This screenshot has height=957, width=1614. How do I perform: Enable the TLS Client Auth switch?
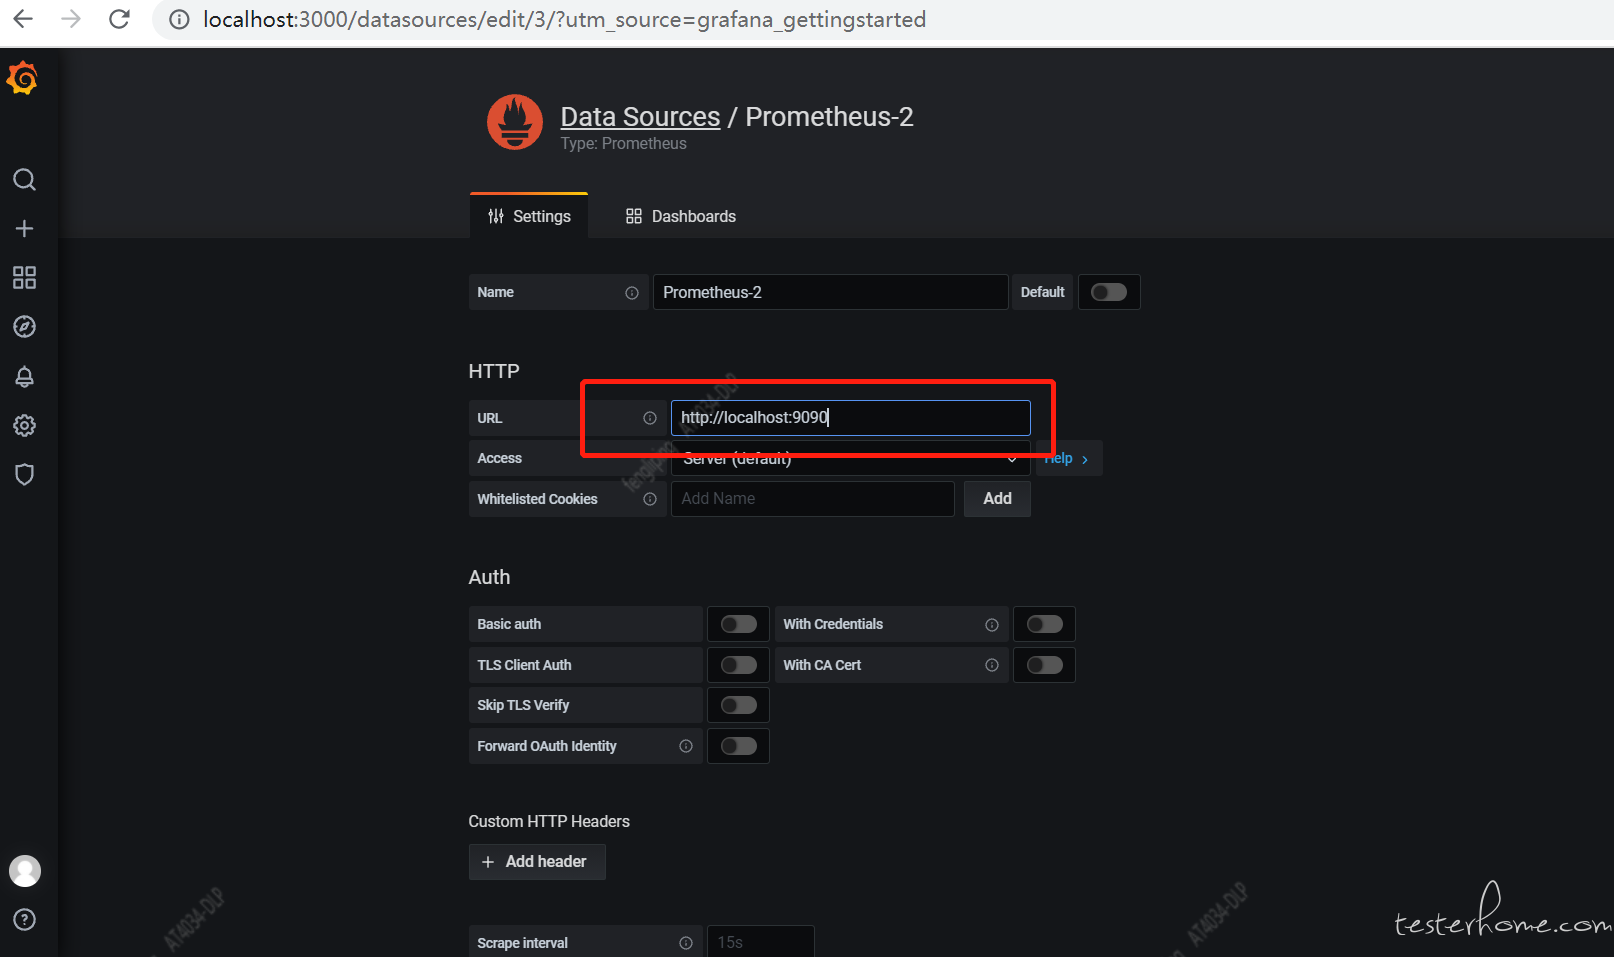point(739,665)
